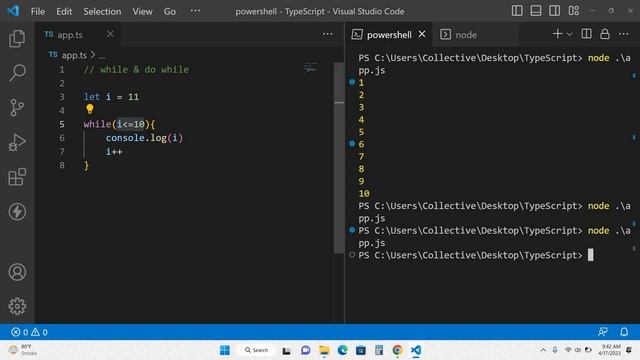Viewport: 640px width, 360px height.
Task: Open the Chat app on taskbar
Action: tap(305, 350)
